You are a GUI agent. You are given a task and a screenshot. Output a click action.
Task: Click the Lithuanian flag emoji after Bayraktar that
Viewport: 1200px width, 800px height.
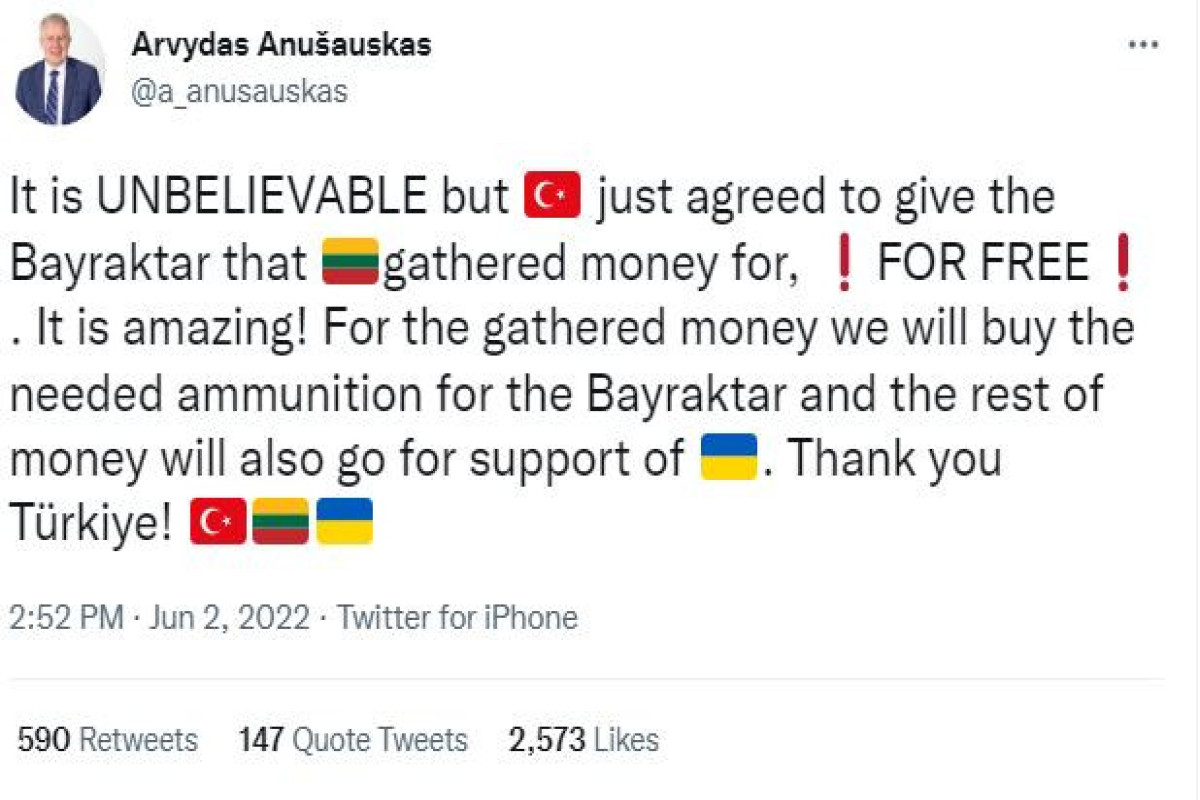[349, 262]
